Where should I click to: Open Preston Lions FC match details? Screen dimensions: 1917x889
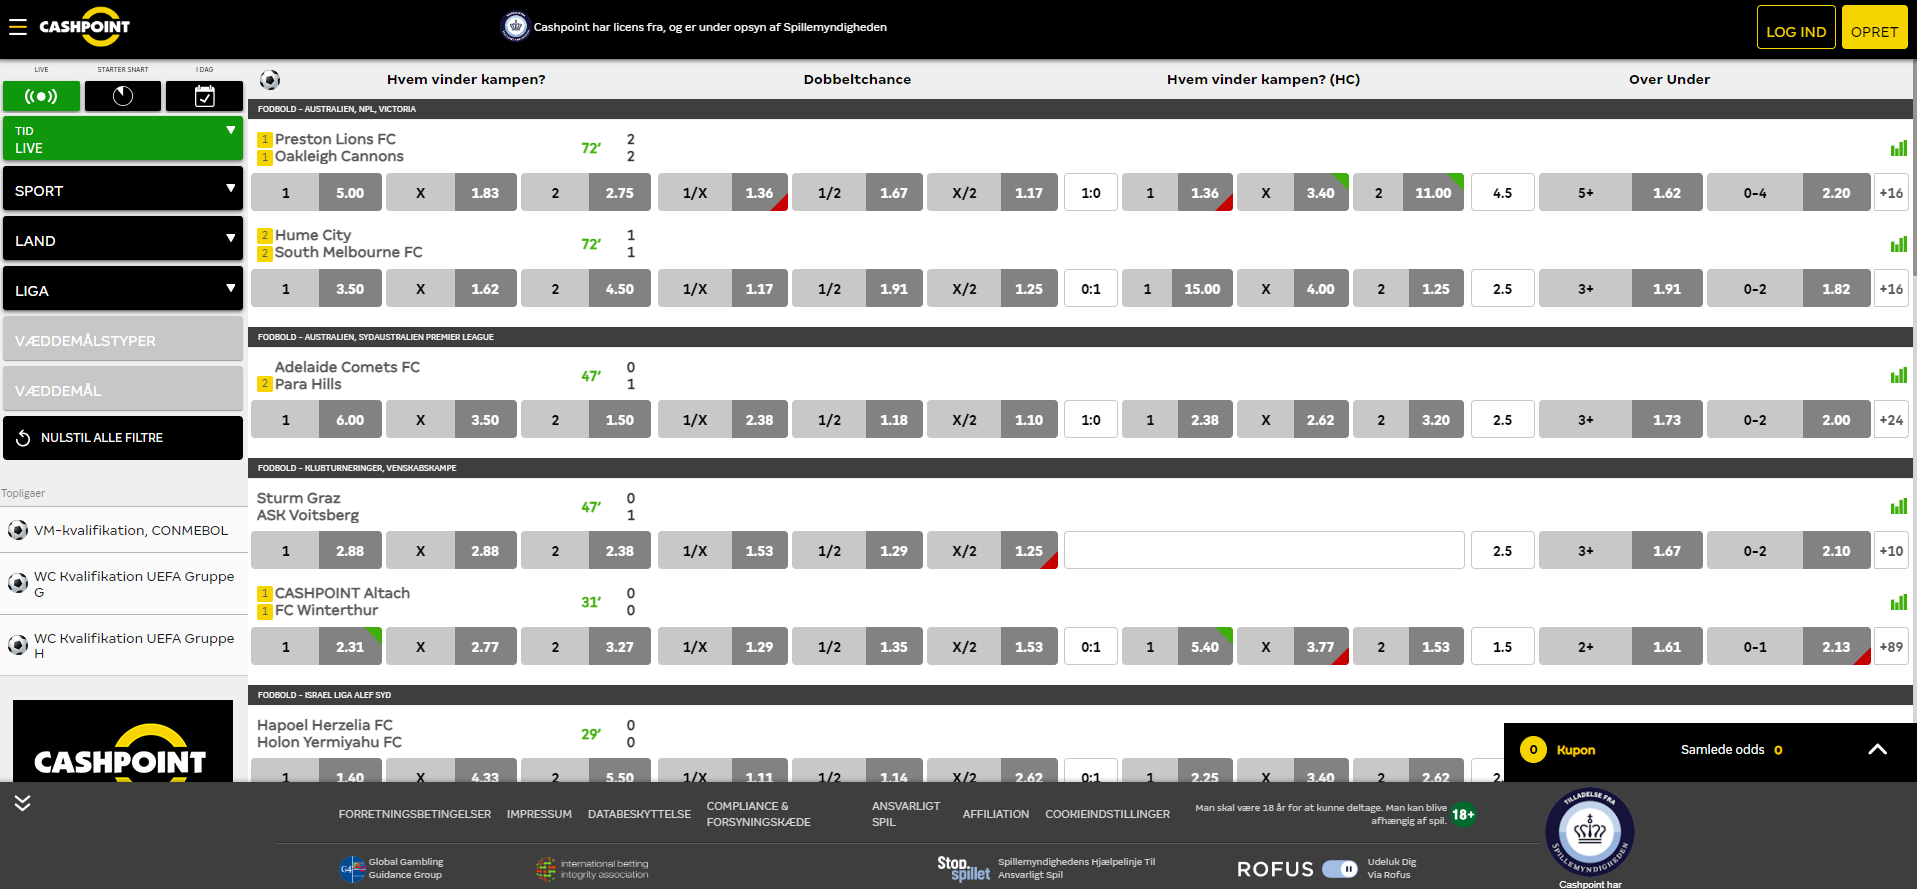(x=335, y=139)
